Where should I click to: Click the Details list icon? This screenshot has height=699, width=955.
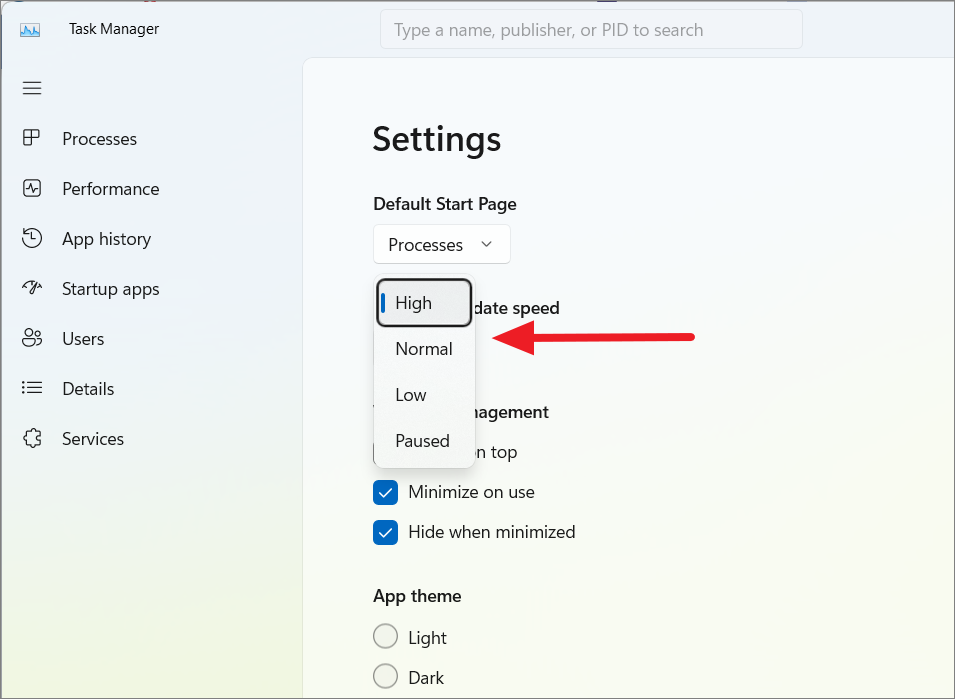pyautogui.click(x=32, y=388)
